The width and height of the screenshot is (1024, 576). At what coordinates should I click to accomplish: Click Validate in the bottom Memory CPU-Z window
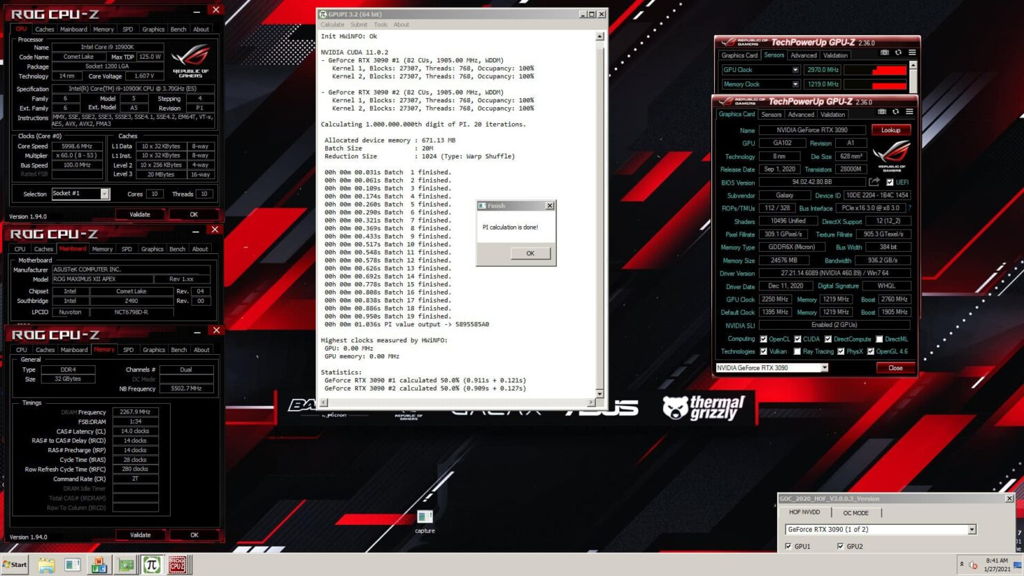pos(140,535)
